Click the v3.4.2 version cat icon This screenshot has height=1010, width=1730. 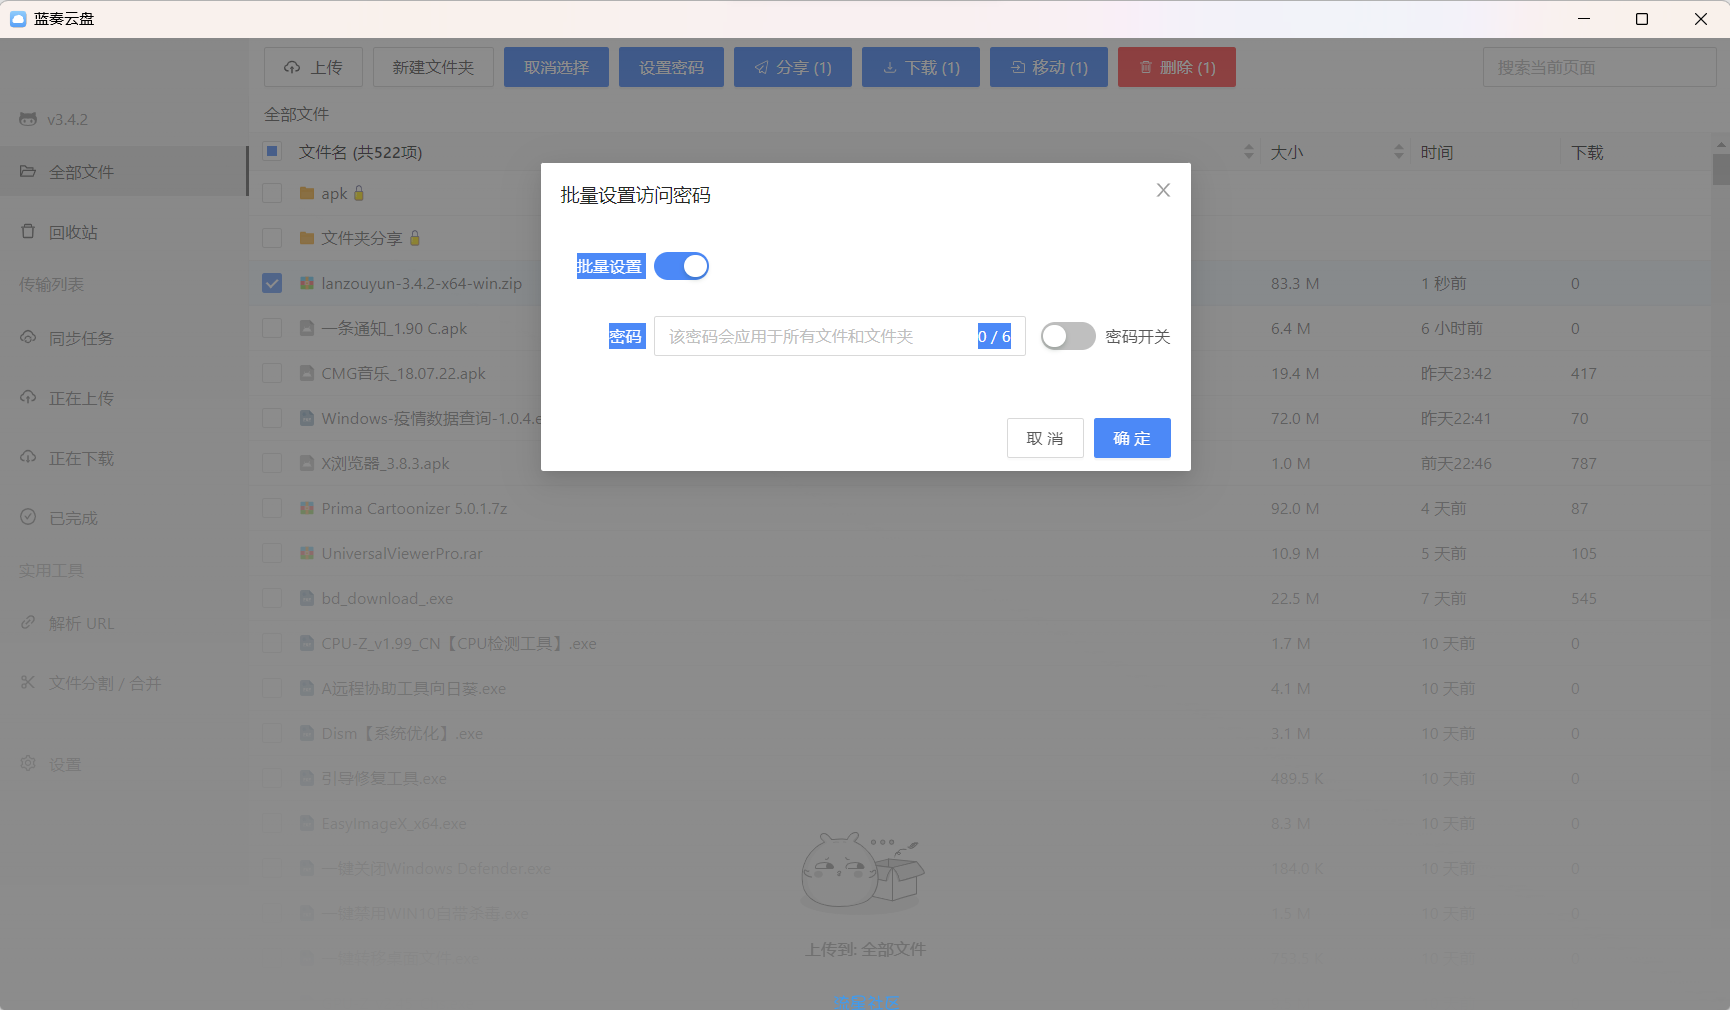click(28, 119)
